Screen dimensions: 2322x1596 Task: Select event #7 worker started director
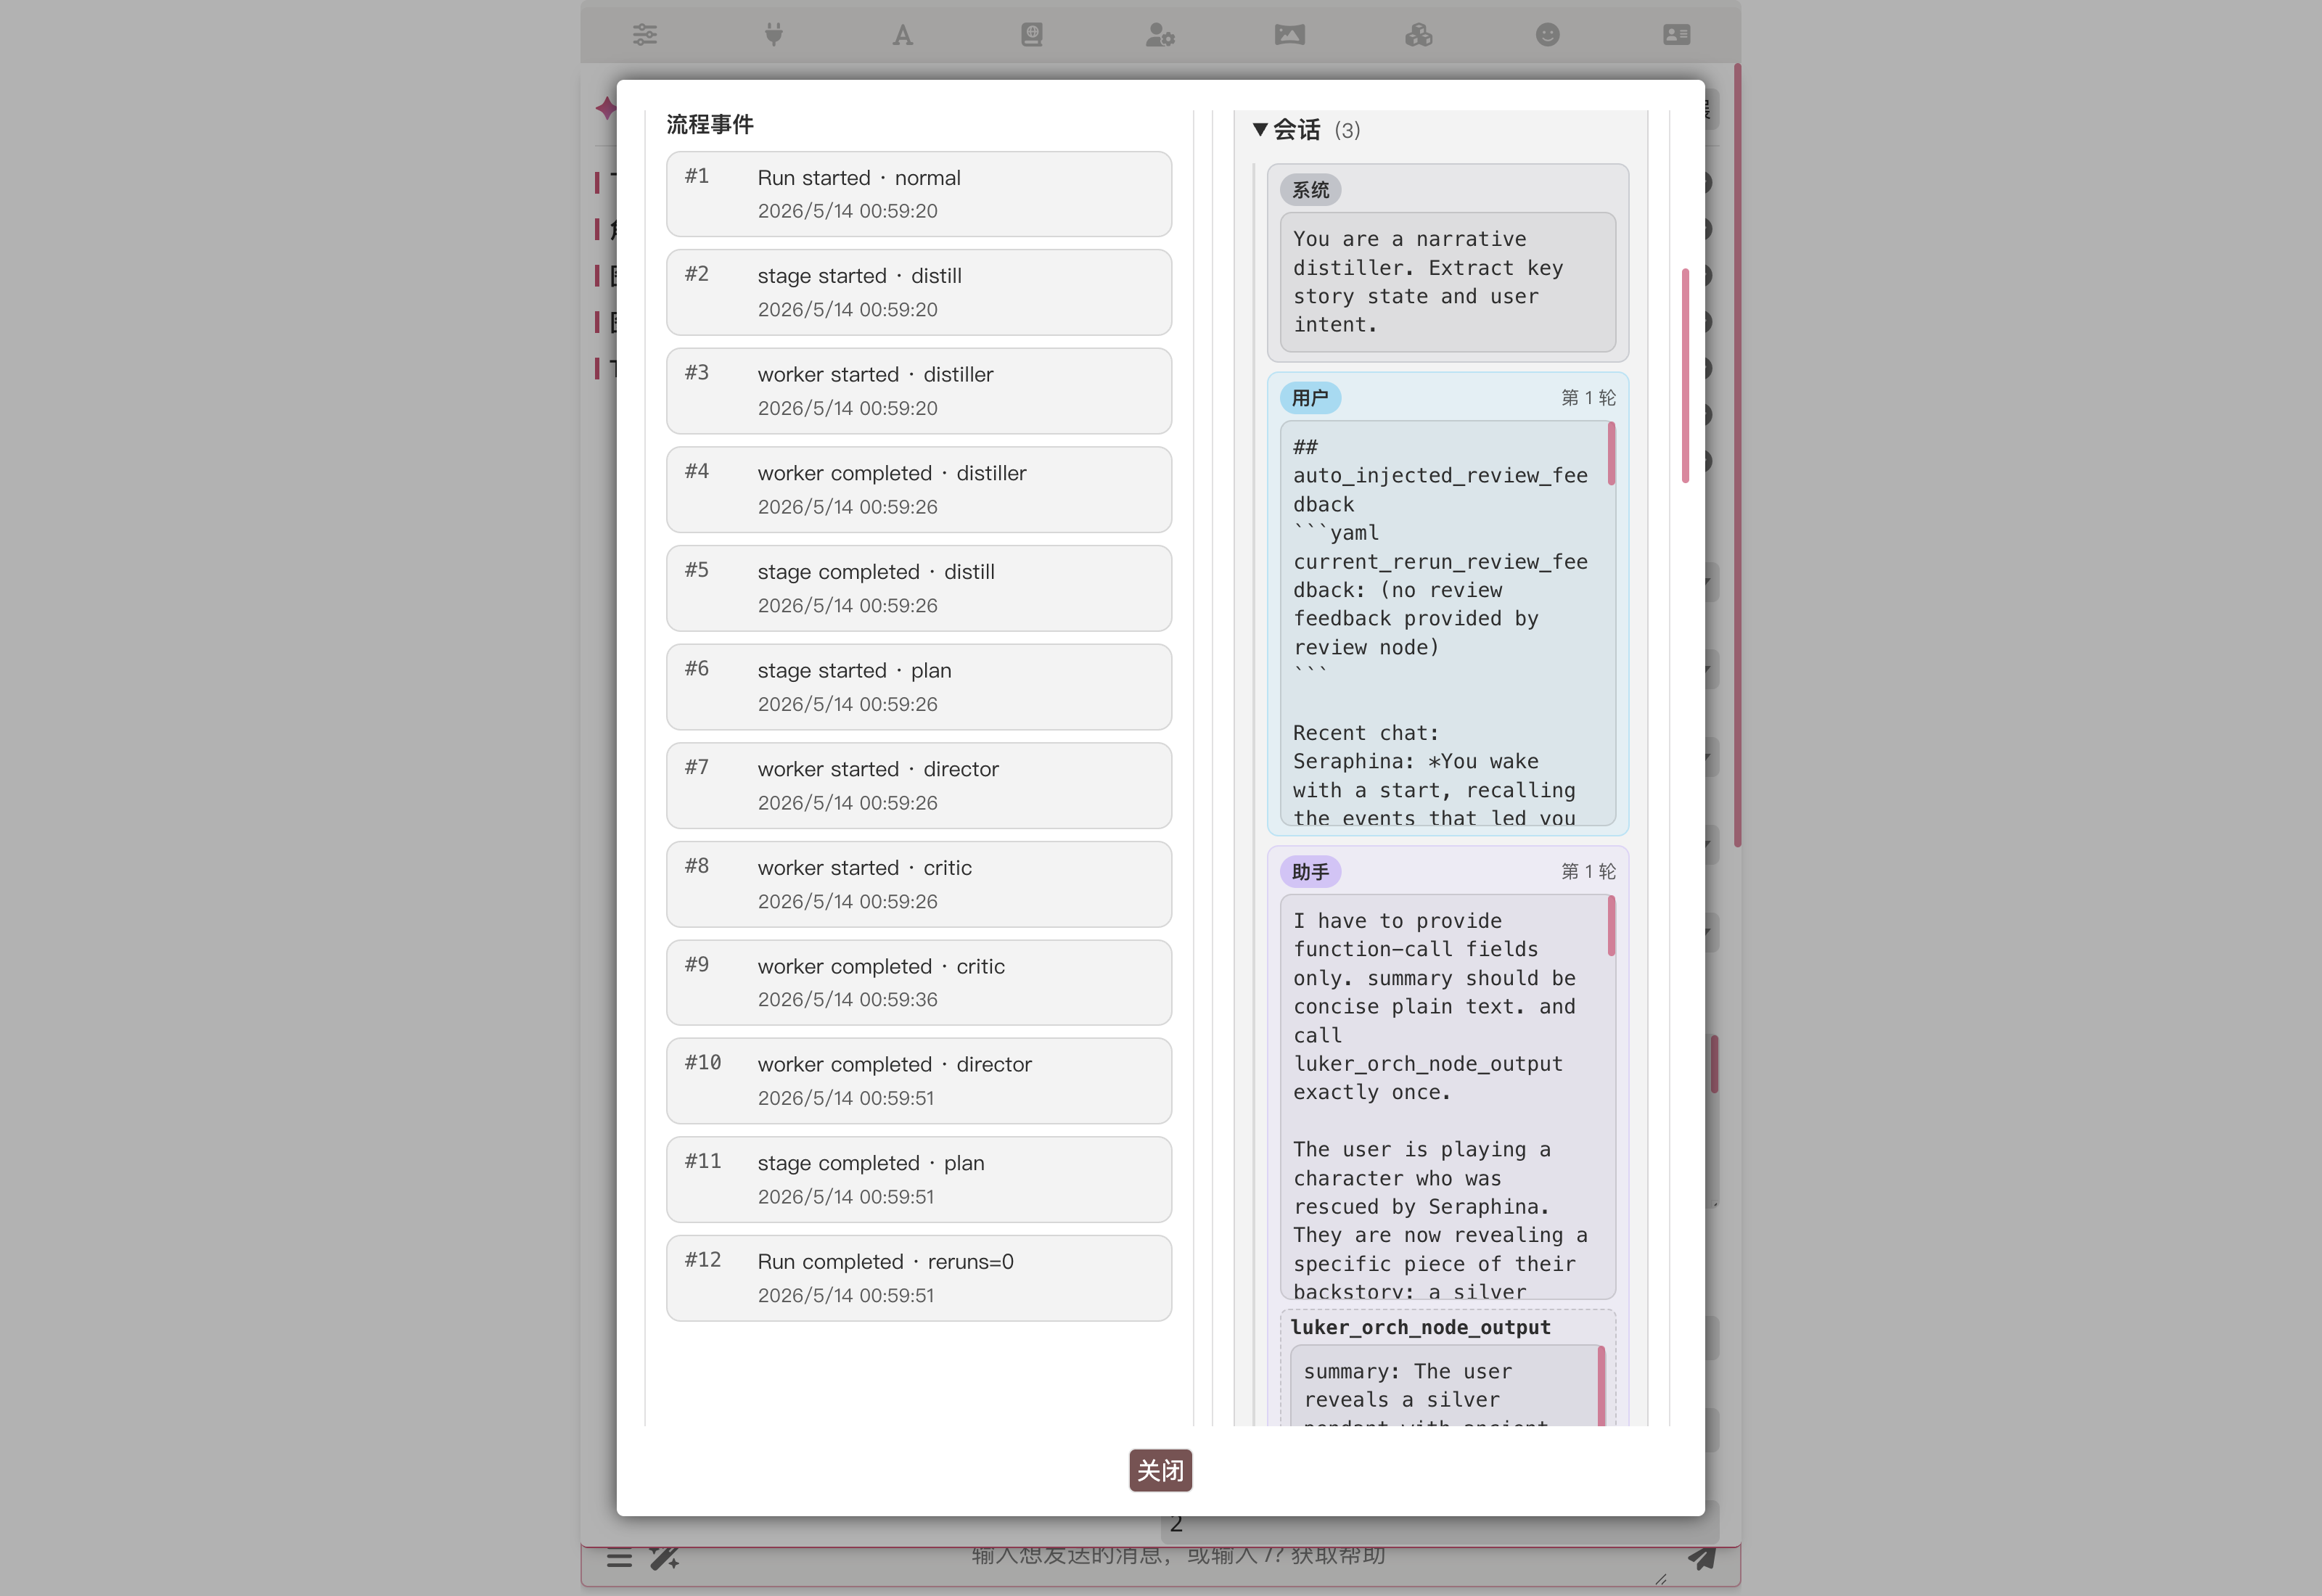(x=919, y=785)
